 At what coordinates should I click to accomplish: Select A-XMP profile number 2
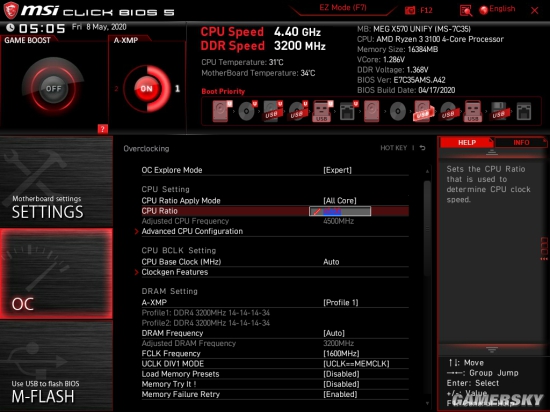pyautogui.click(x=116, y=89)
